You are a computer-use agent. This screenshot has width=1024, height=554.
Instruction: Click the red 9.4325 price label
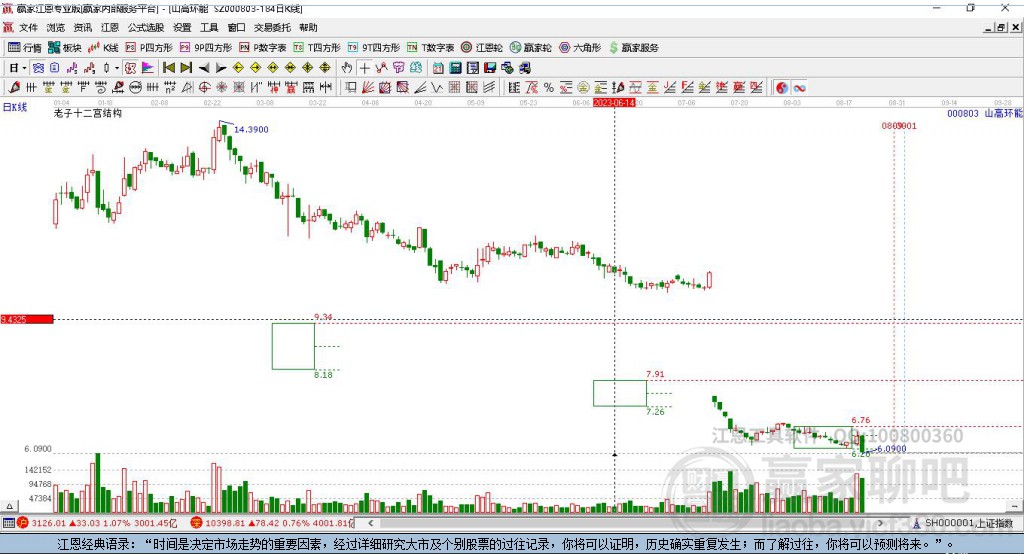point(27,319)
